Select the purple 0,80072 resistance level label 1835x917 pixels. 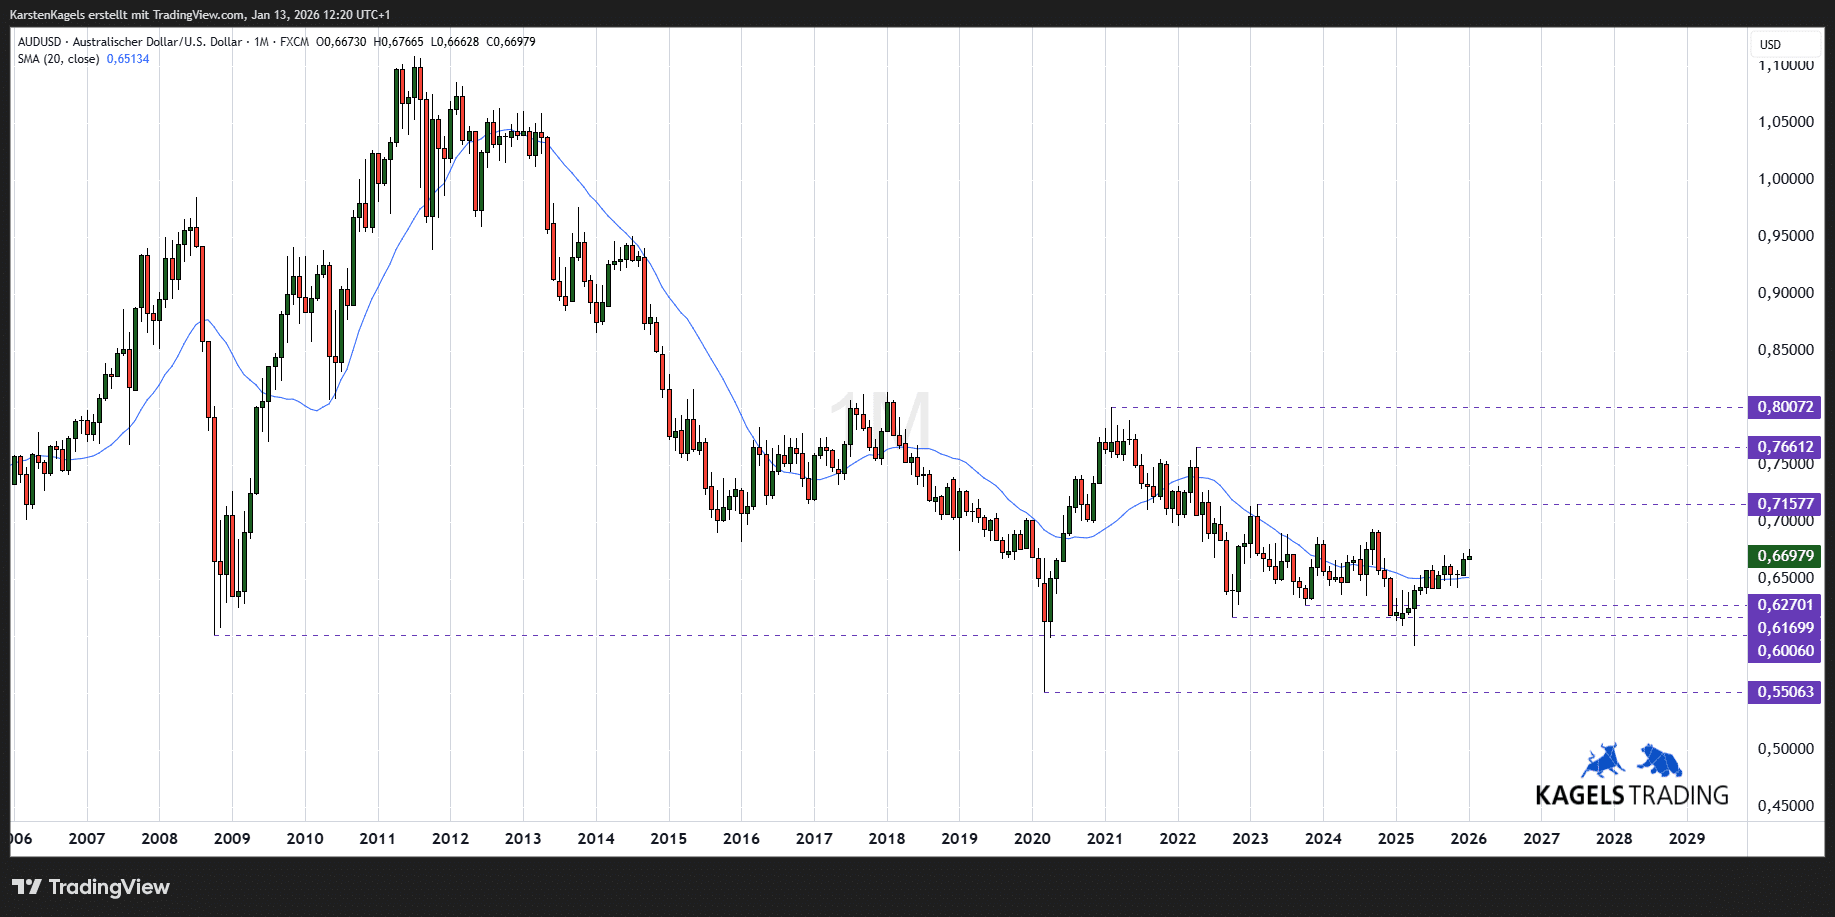tap(1785, 407)
